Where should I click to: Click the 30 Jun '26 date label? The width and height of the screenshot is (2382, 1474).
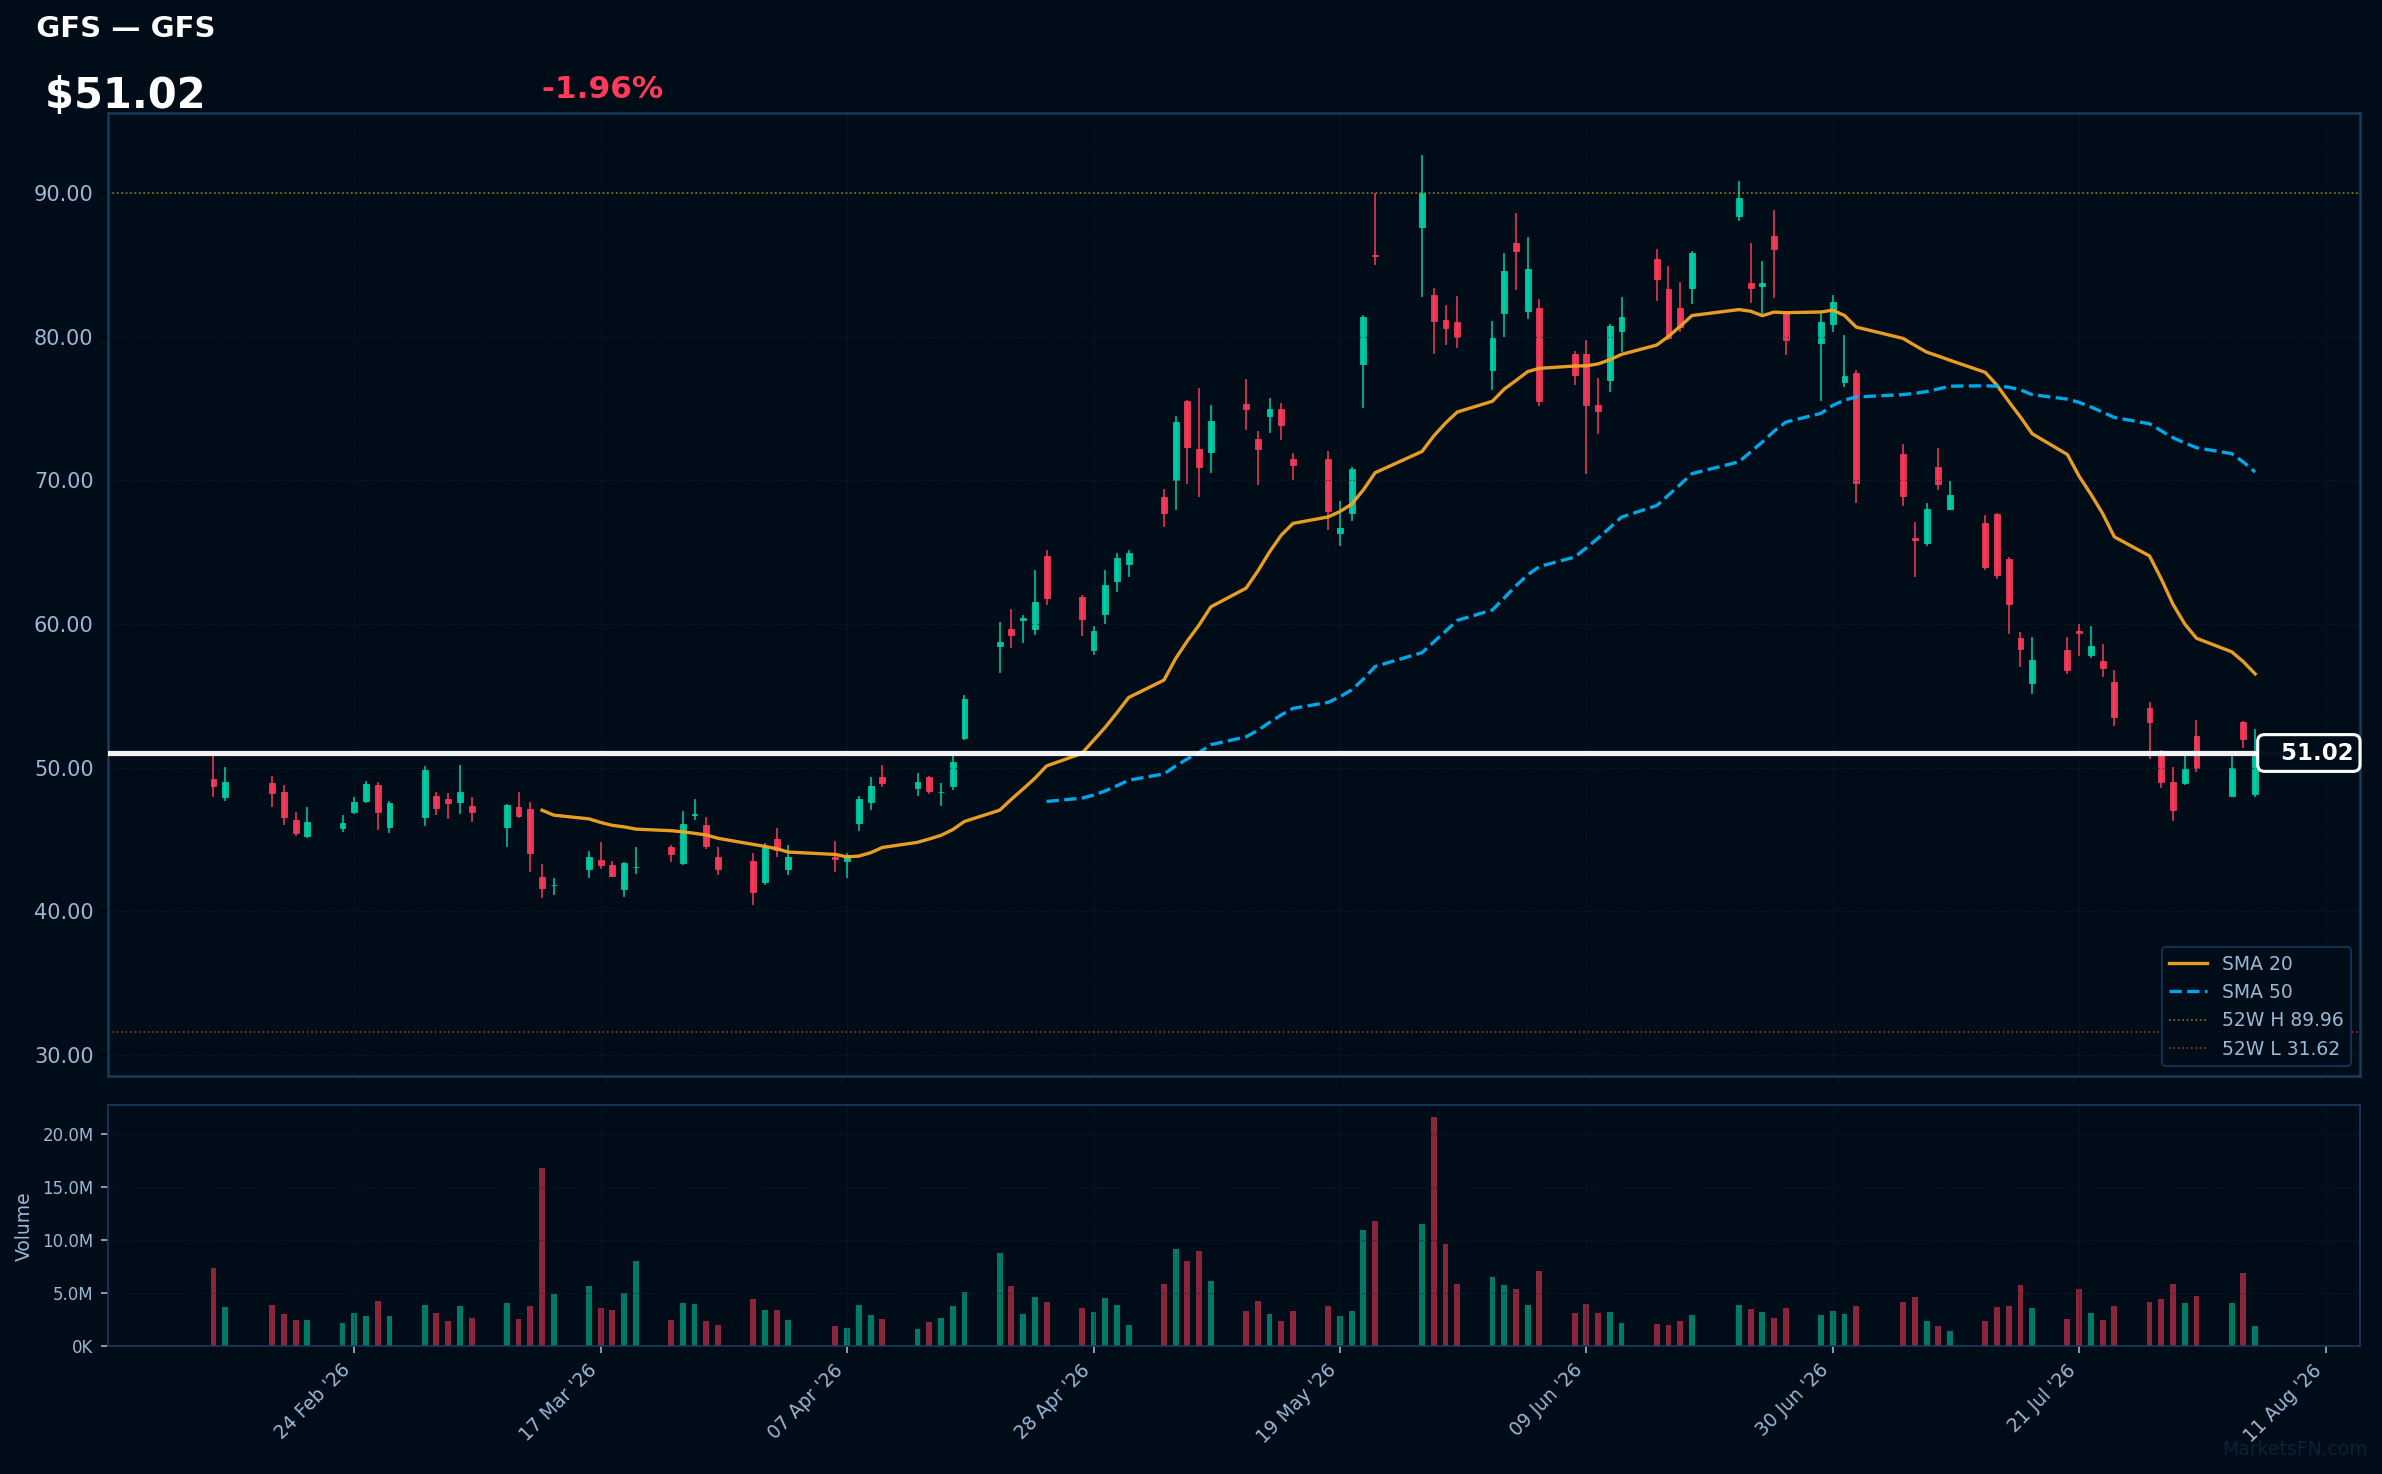[1791, 1400]
